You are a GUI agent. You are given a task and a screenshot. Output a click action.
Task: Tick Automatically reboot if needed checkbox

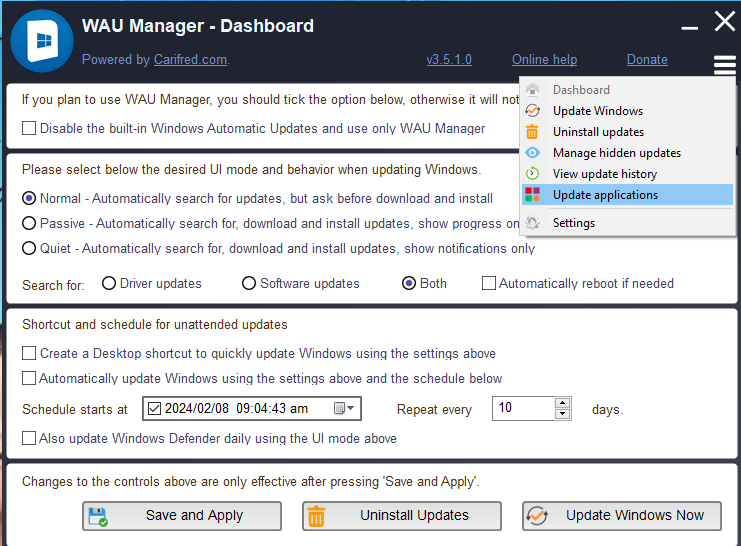[x=489, y=283]
